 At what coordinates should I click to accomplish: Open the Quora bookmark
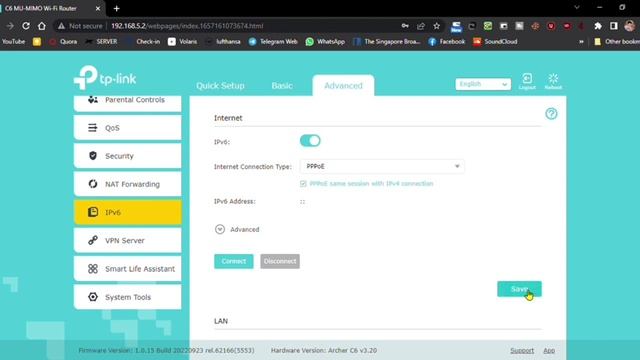click(x=63, y=42)
